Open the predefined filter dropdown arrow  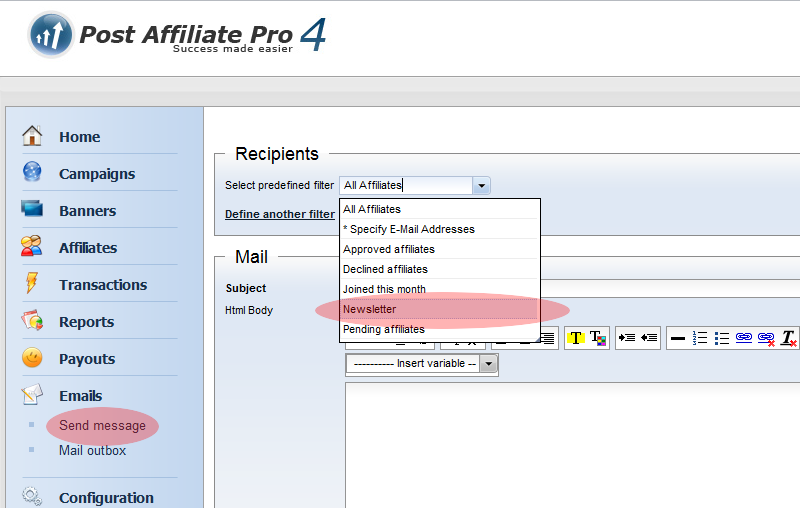coord(481,186)
